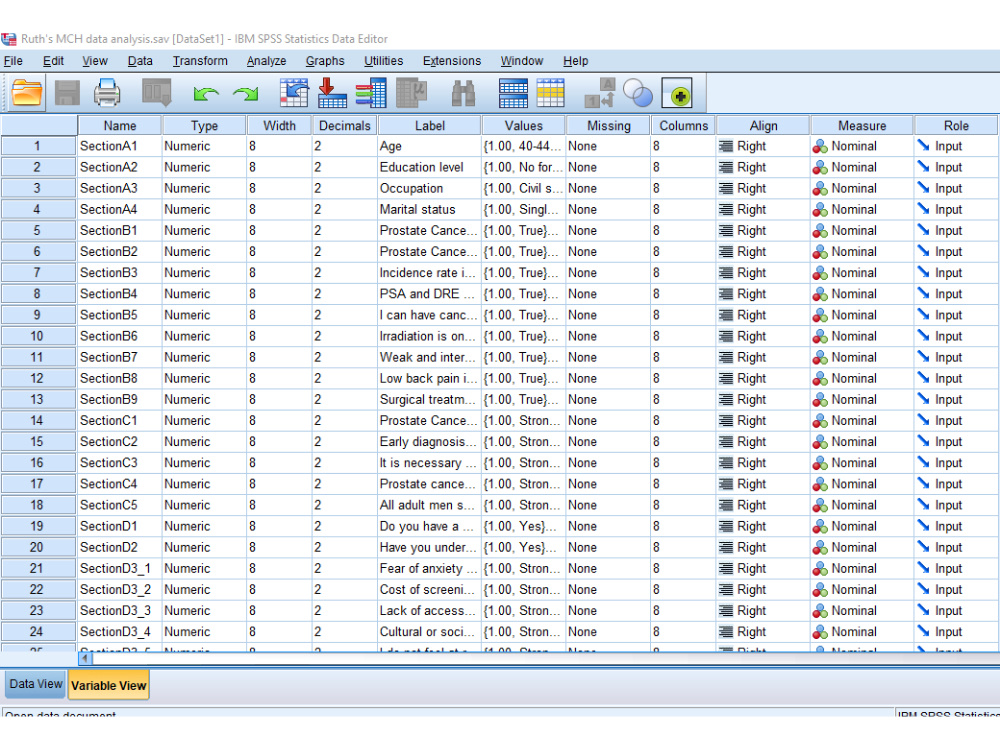This screenshot has width=1000, height=750.
Task: Click the 'Occupation' label cell
Action: tap(429, 188)
